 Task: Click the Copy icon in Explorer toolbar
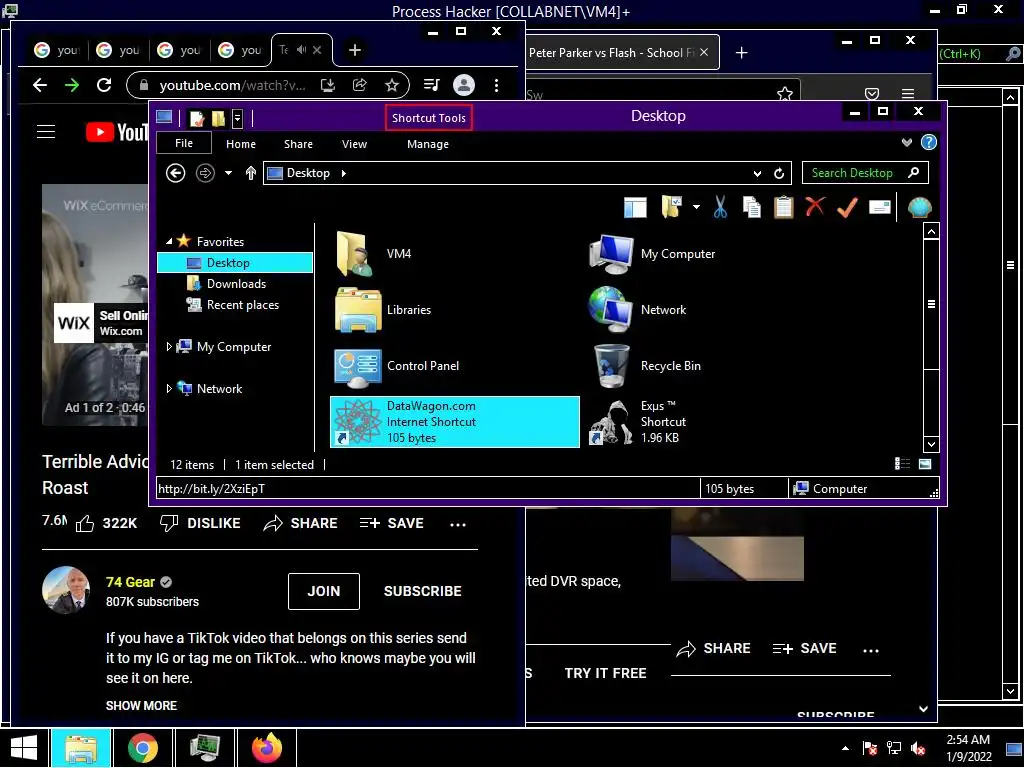pyautogui.click(x=752, y=207)
